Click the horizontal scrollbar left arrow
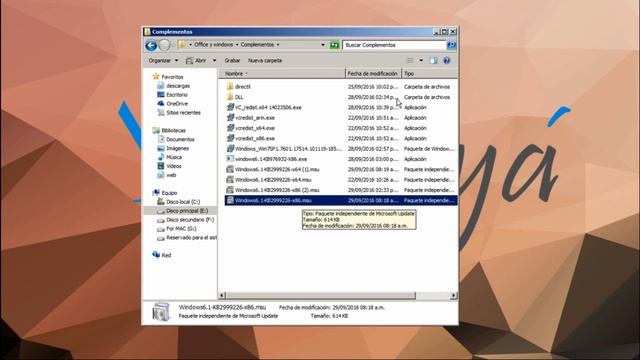The height and width of the screenshot is (360, 640). (x=222, y=295)
